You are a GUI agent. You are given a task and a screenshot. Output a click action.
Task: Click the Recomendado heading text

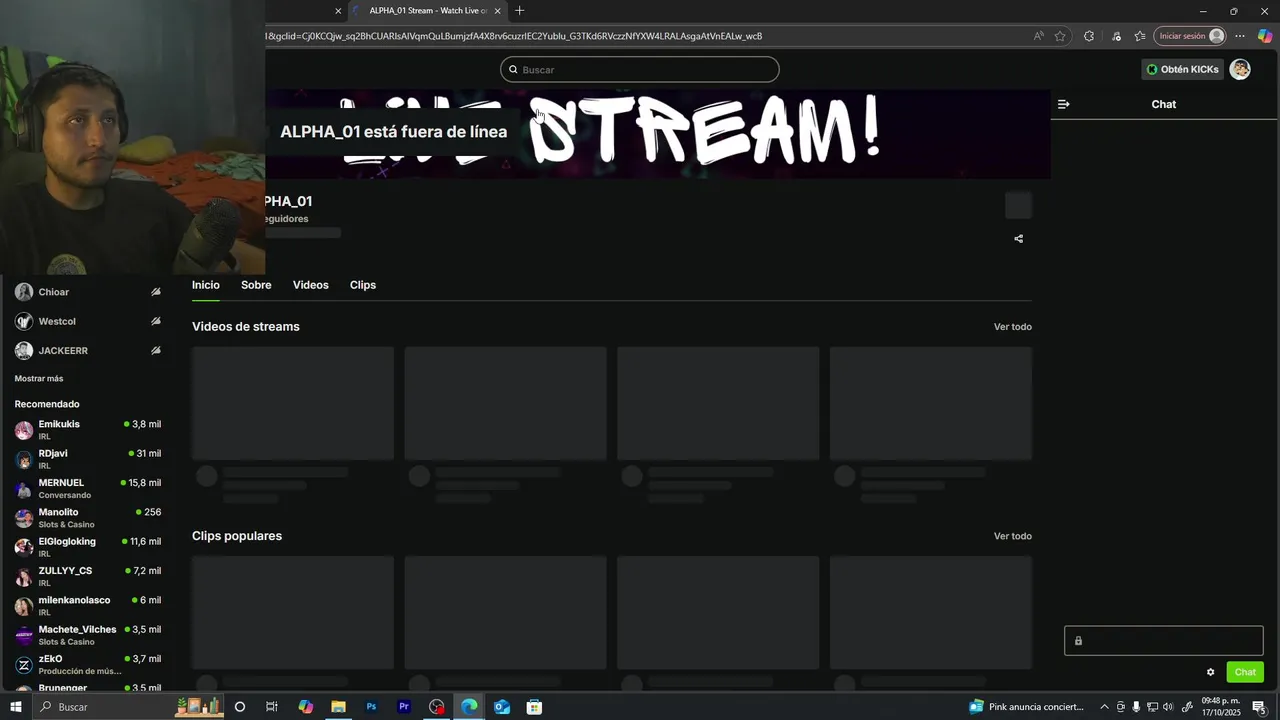pyautogui.click(x=47, y=404)
